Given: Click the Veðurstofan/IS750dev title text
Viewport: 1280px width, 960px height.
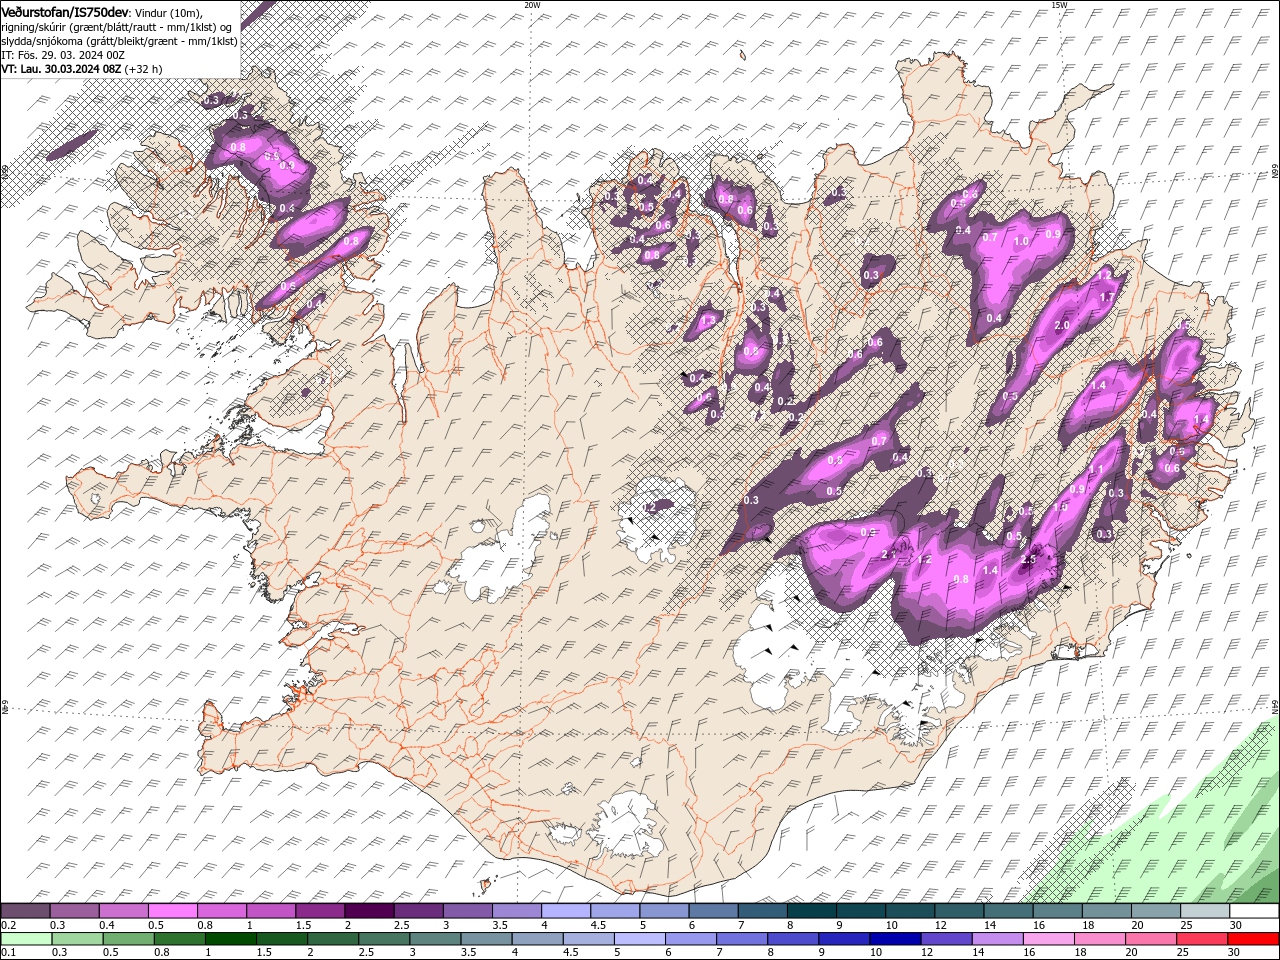Looking at the screenshot, I should (65, 11).
